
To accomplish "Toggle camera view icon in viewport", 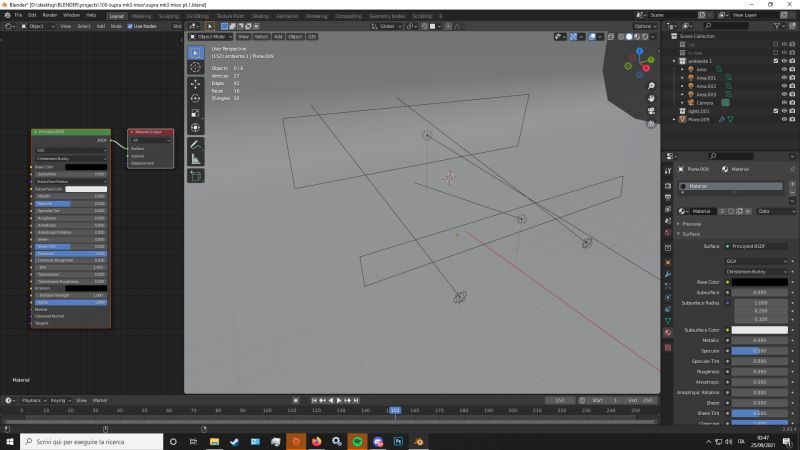I will [x=651, y=111].
